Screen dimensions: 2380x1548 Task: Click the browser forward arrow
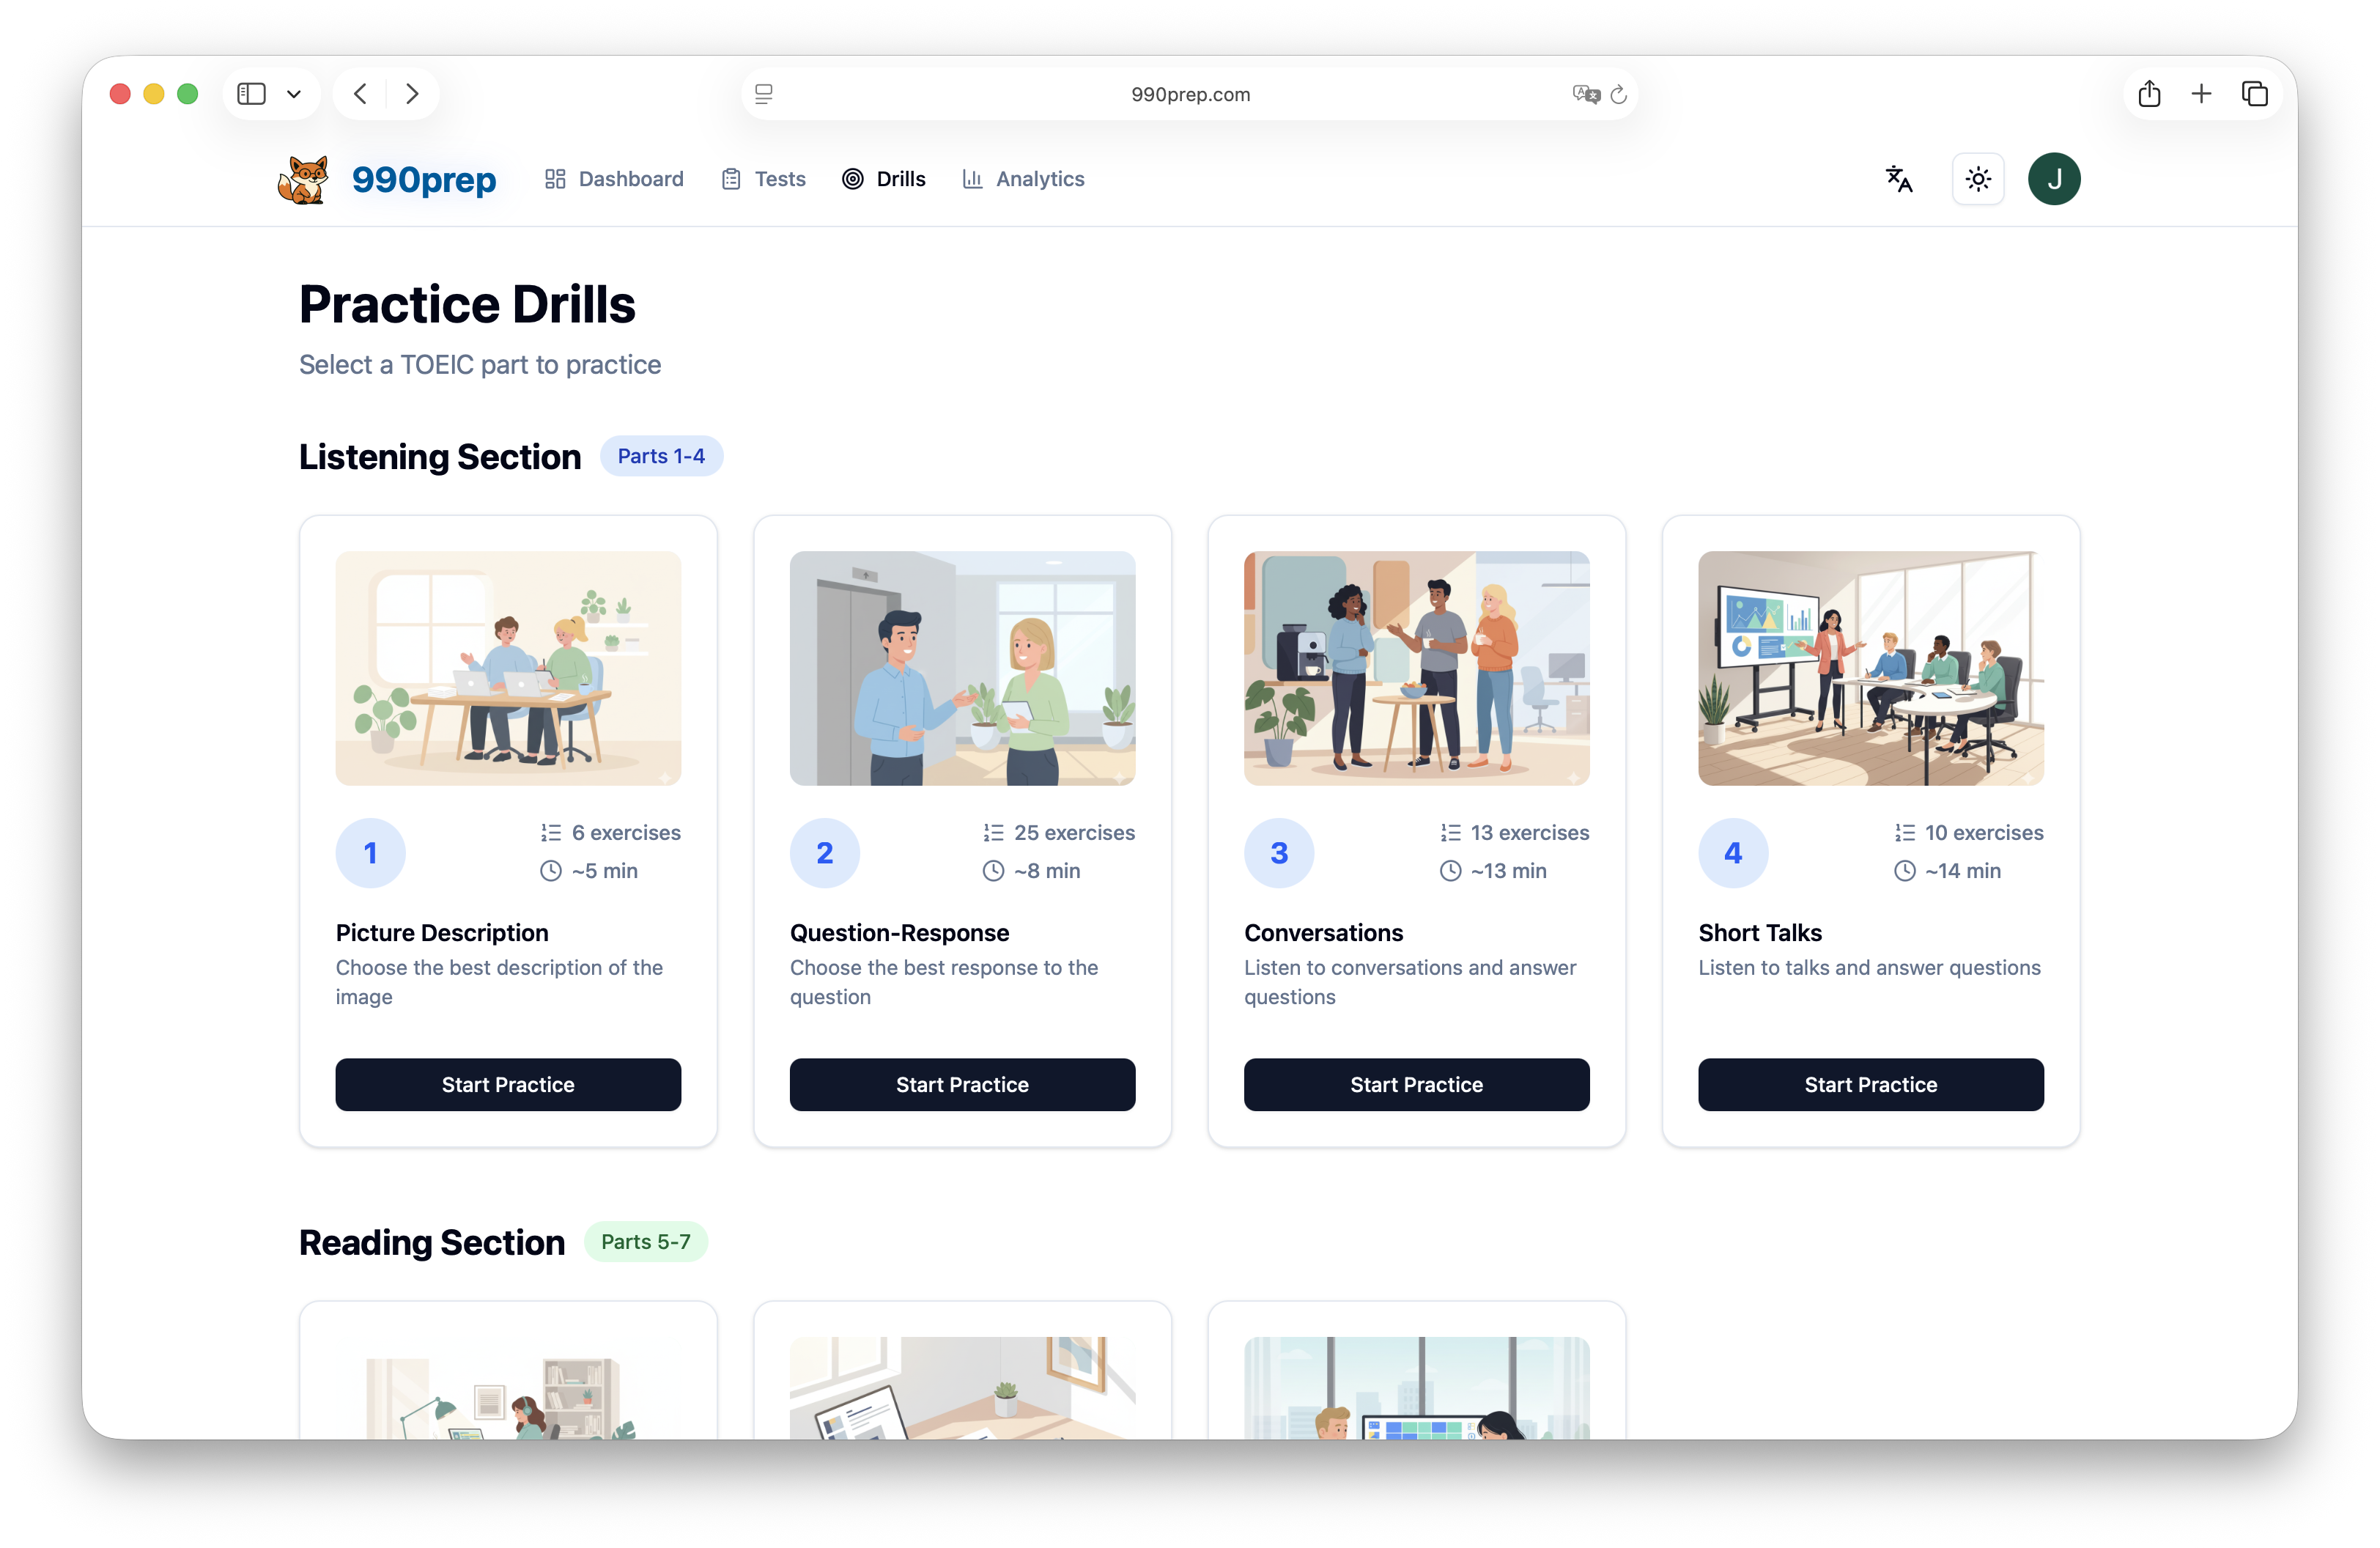412,94
